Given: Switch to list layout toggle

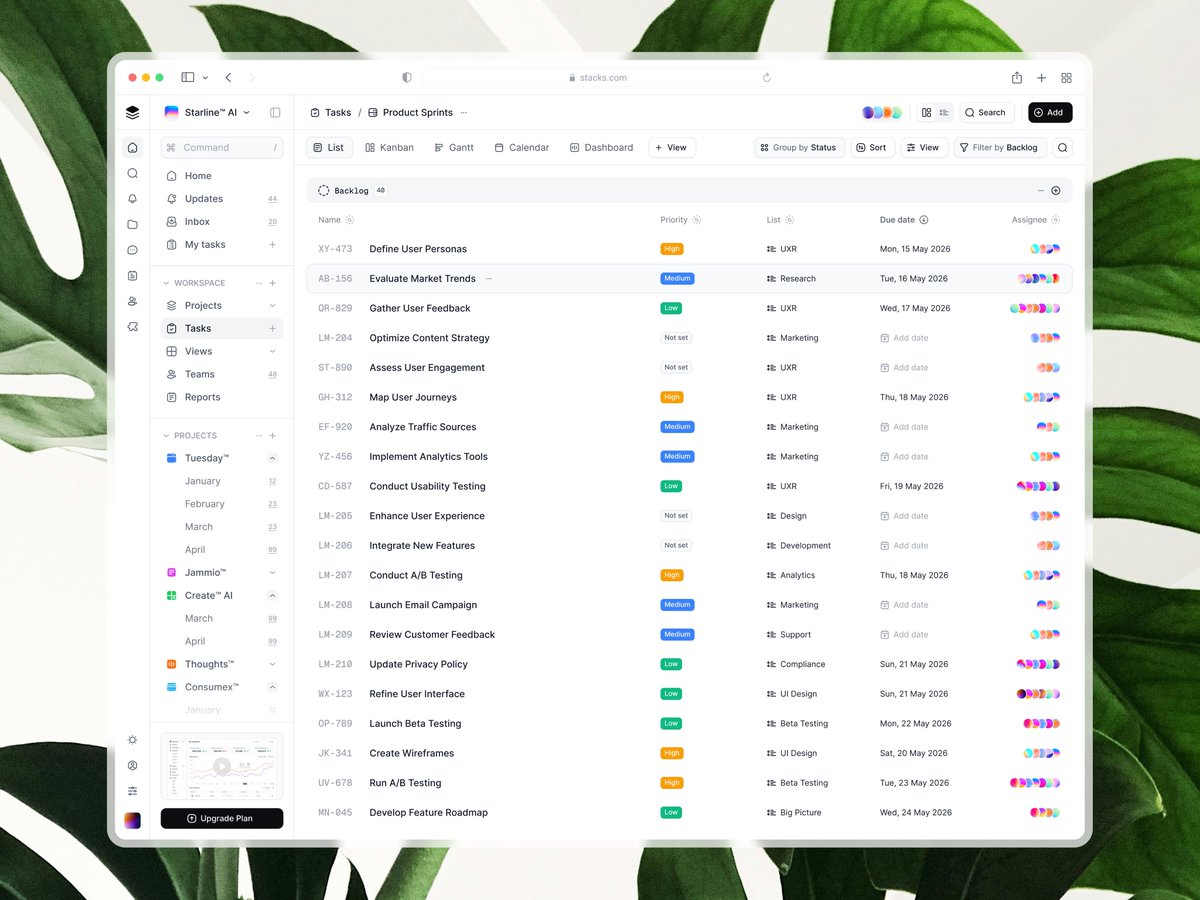Looking at the screenshot, I should 944,113.
